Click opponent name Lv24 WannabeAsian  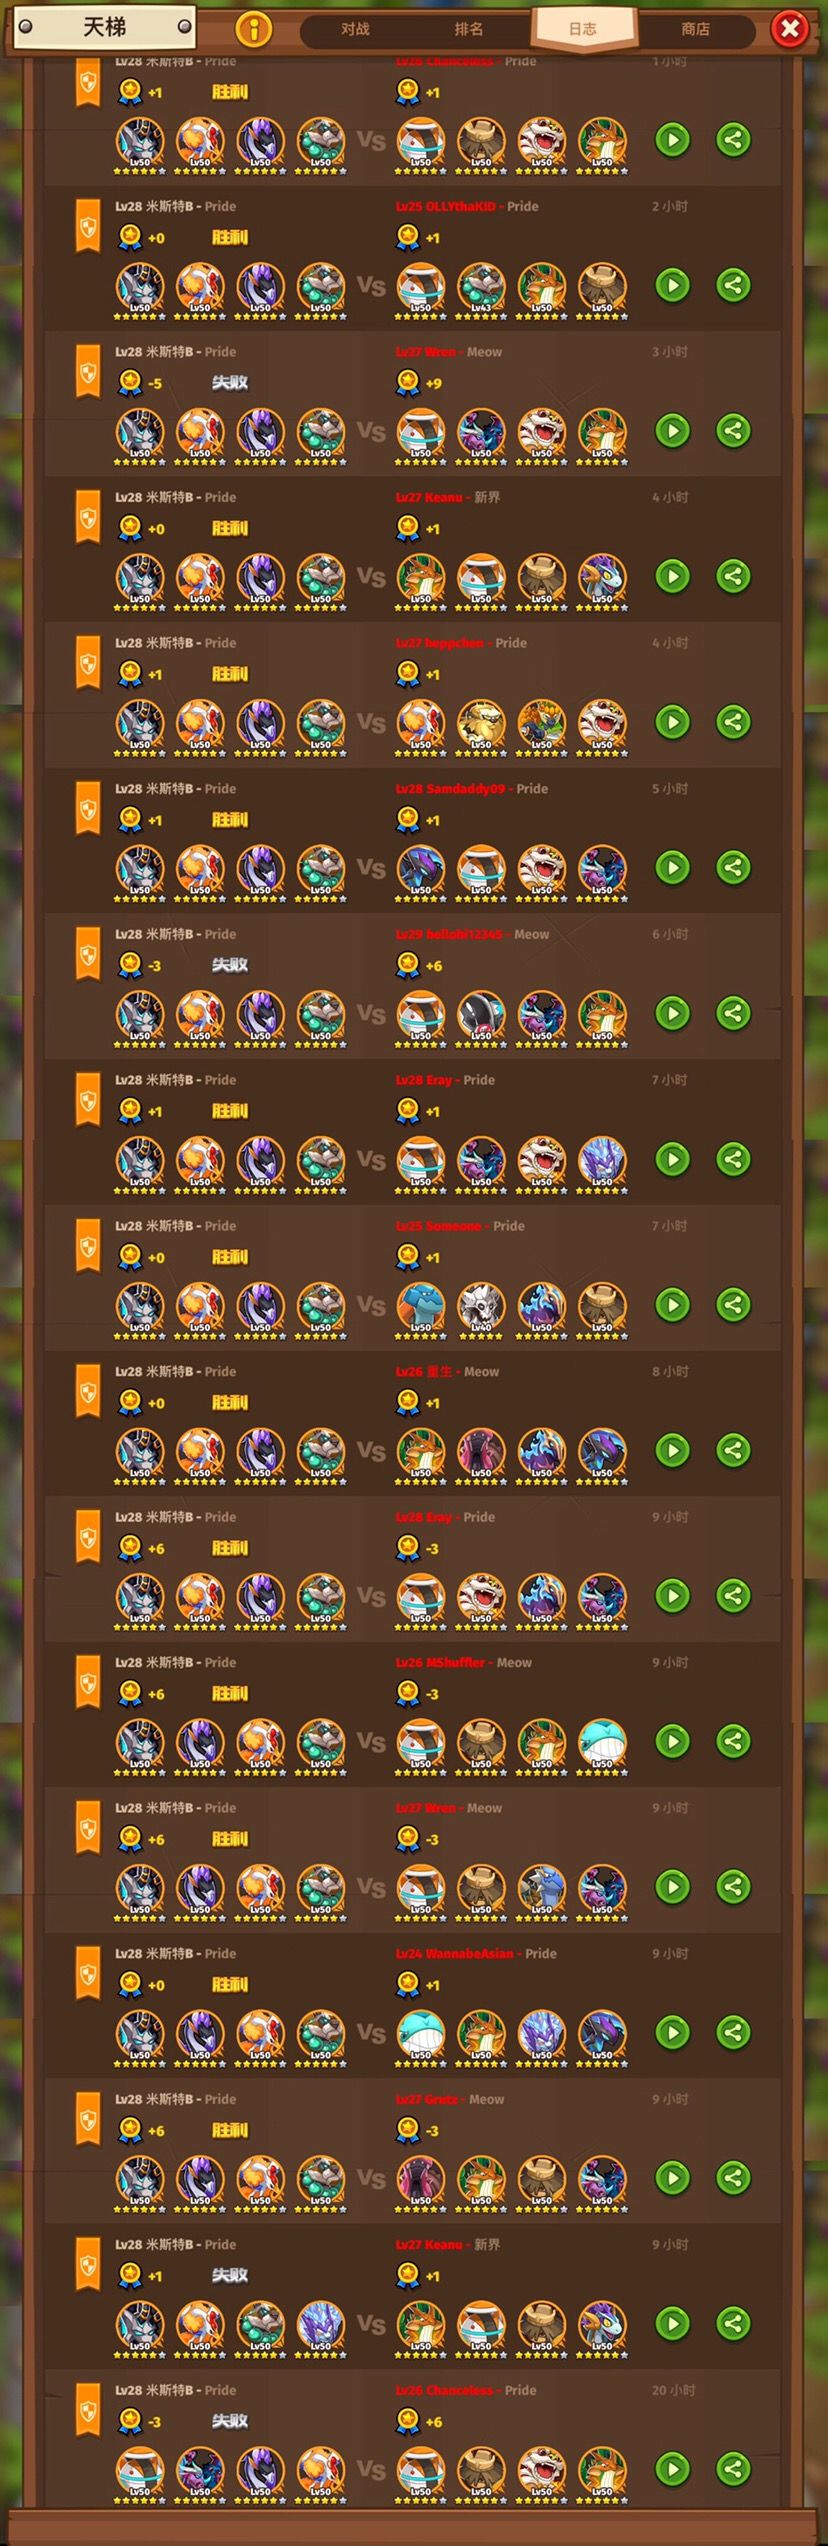pyautogui.click(x=454, y=1953)
